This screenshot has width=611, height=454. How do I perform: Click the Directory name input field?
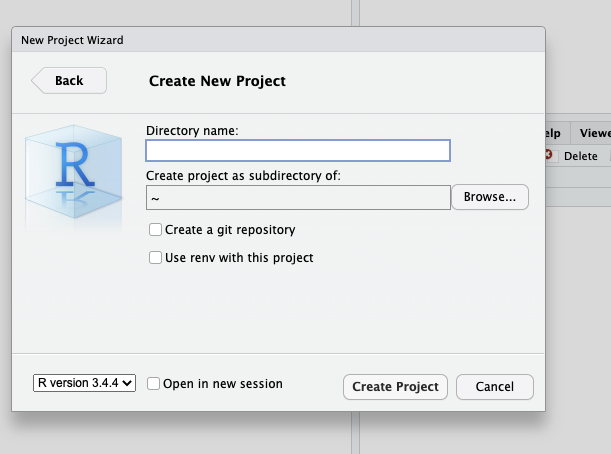click(298, 150)
